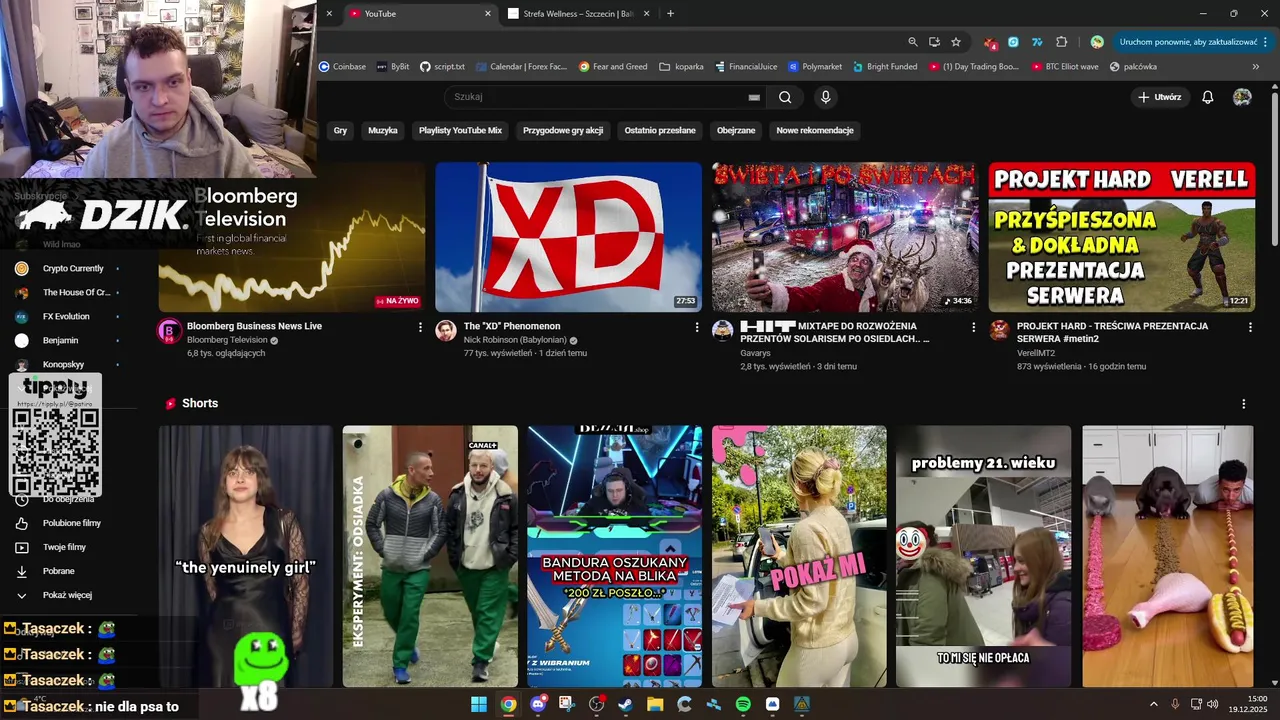Open the BANDURA OSZUKANY Short

point(615,557)
